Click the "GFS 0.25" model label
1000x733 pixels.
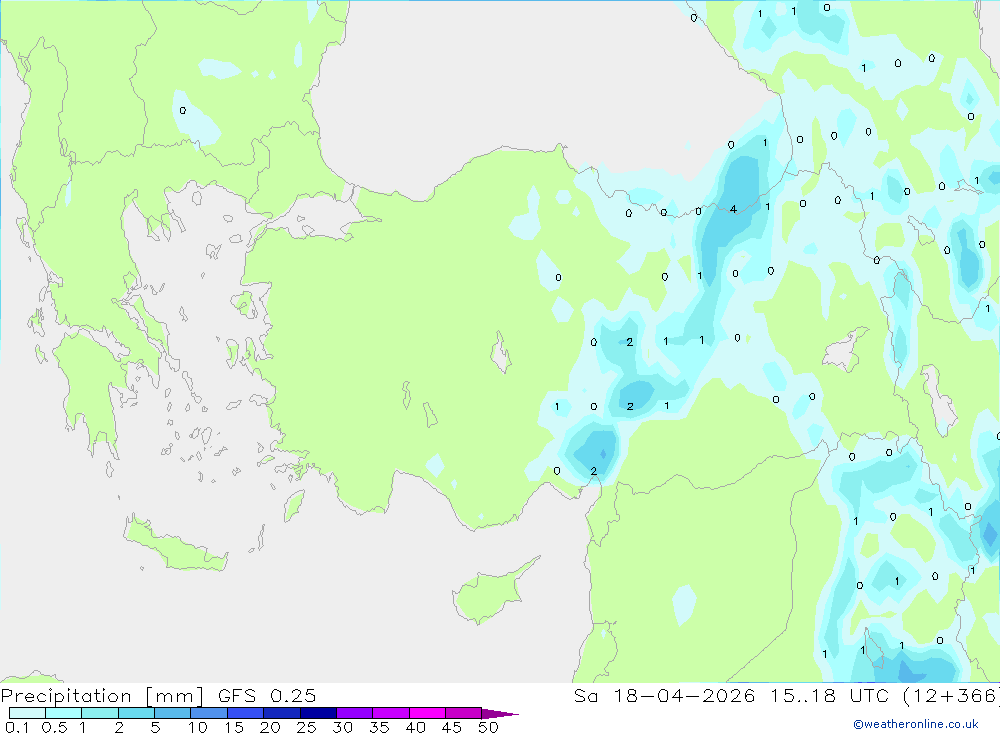click(267, 696)
